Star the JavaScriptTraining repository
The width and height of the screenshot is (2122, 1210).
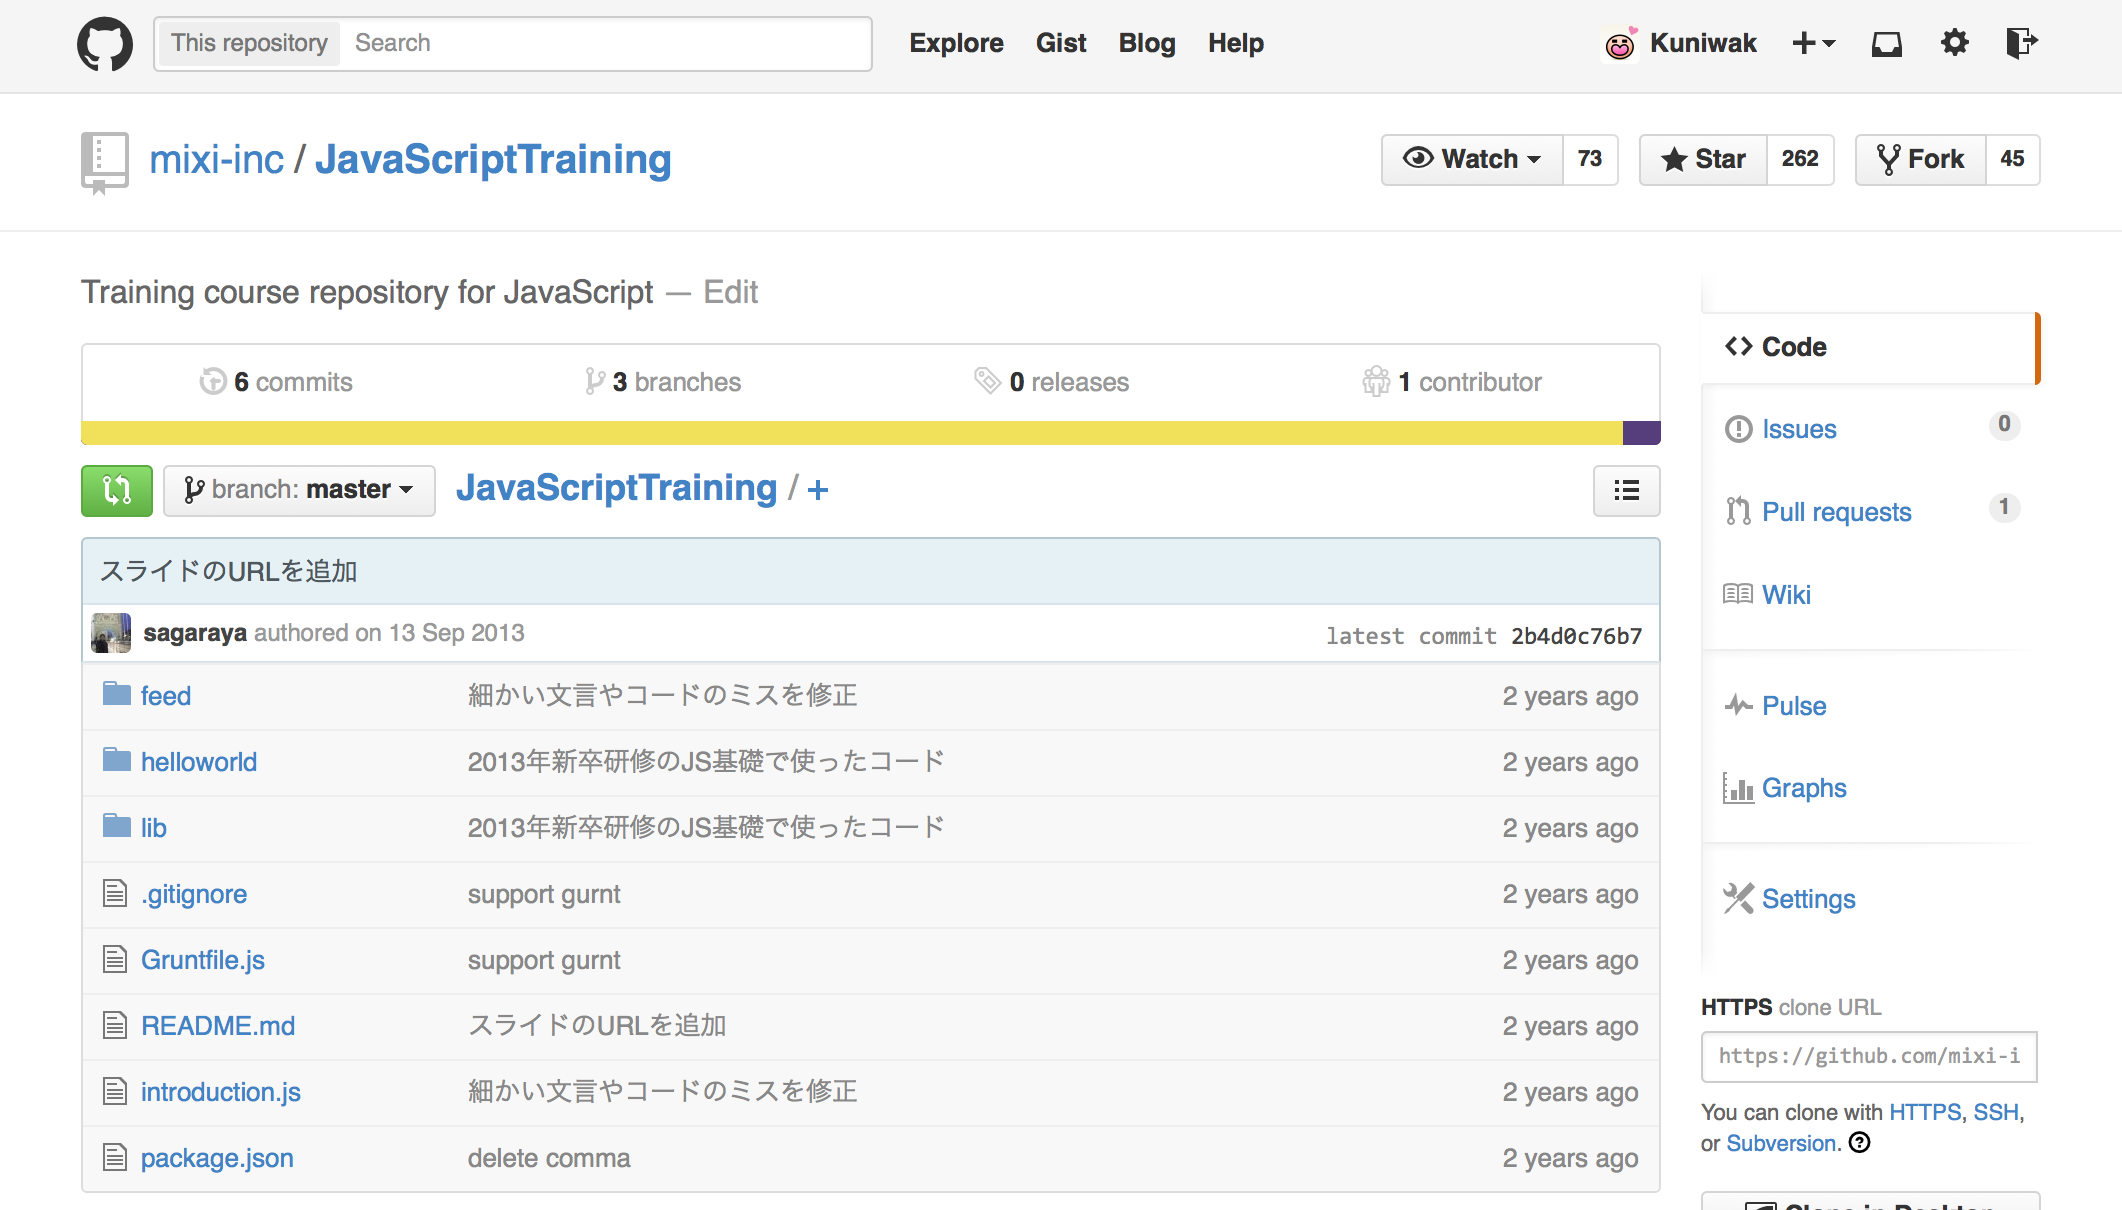(x=1704, y=159)
